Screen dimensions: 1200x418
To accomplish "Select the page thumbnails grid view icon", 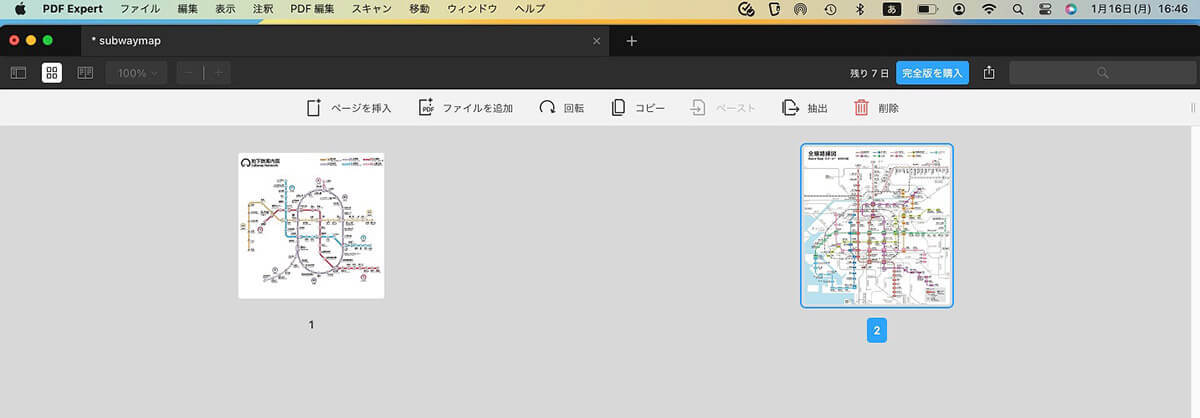I will coord(52,73).
